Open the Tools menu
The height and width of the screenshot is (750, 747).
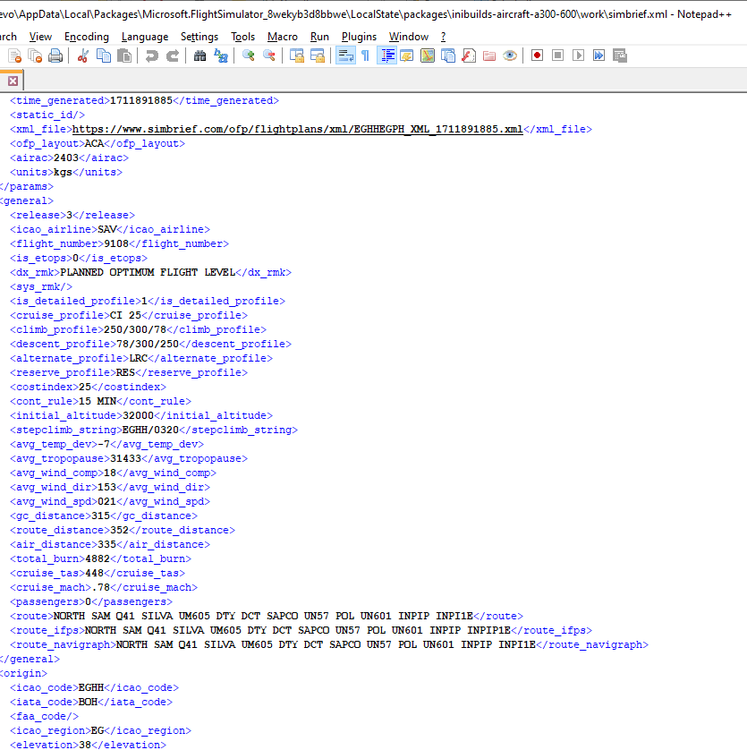pyautogui.click(x=243, y=37)
